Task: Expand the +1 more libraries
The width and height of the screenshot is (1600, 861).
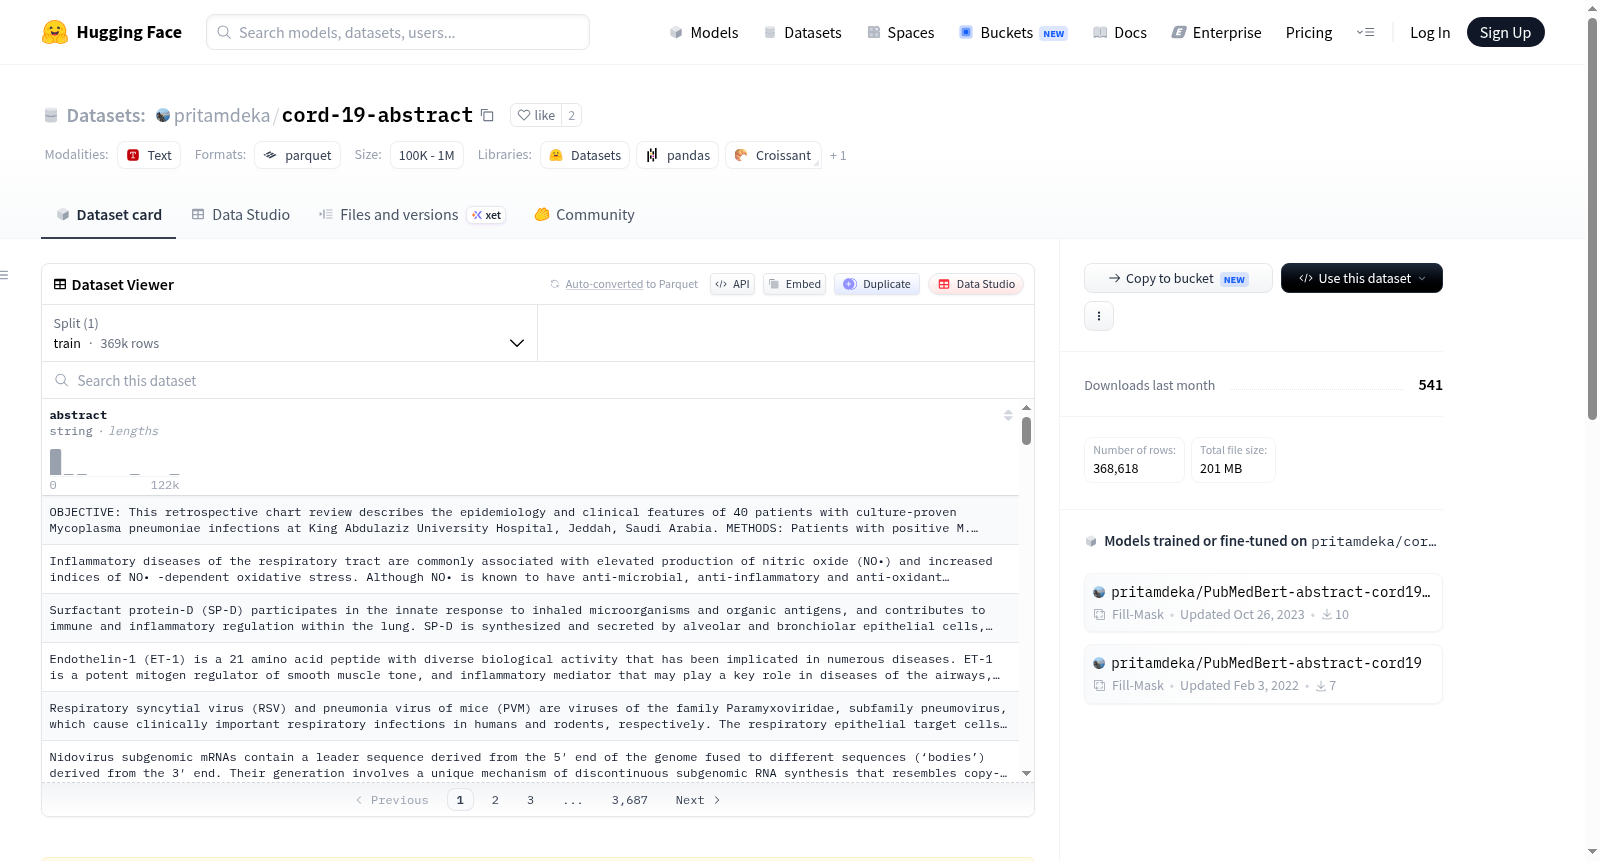Action: coord(838,155)
